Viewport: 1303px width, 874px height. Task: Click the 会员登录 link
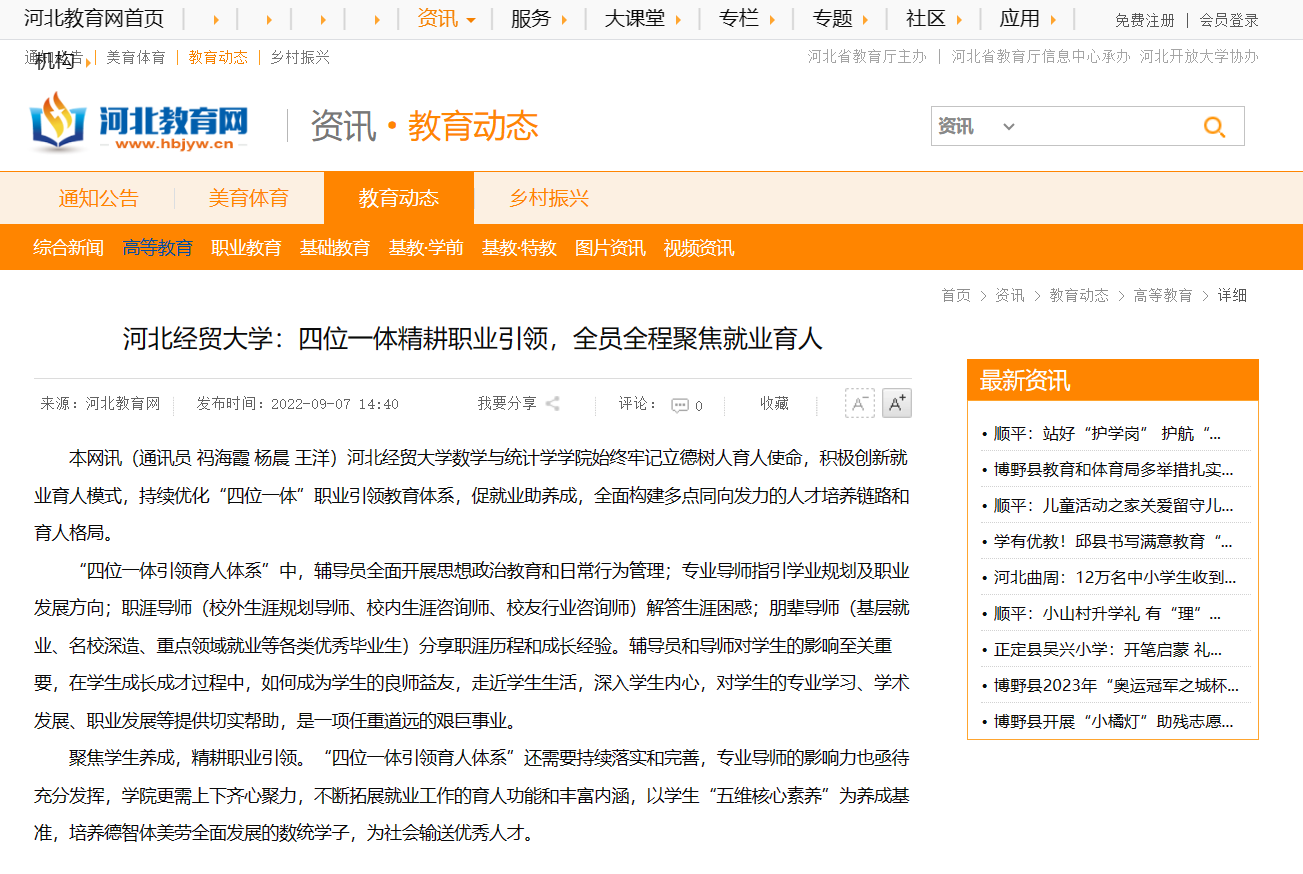pyautogui.click(x=1229, y=20)
